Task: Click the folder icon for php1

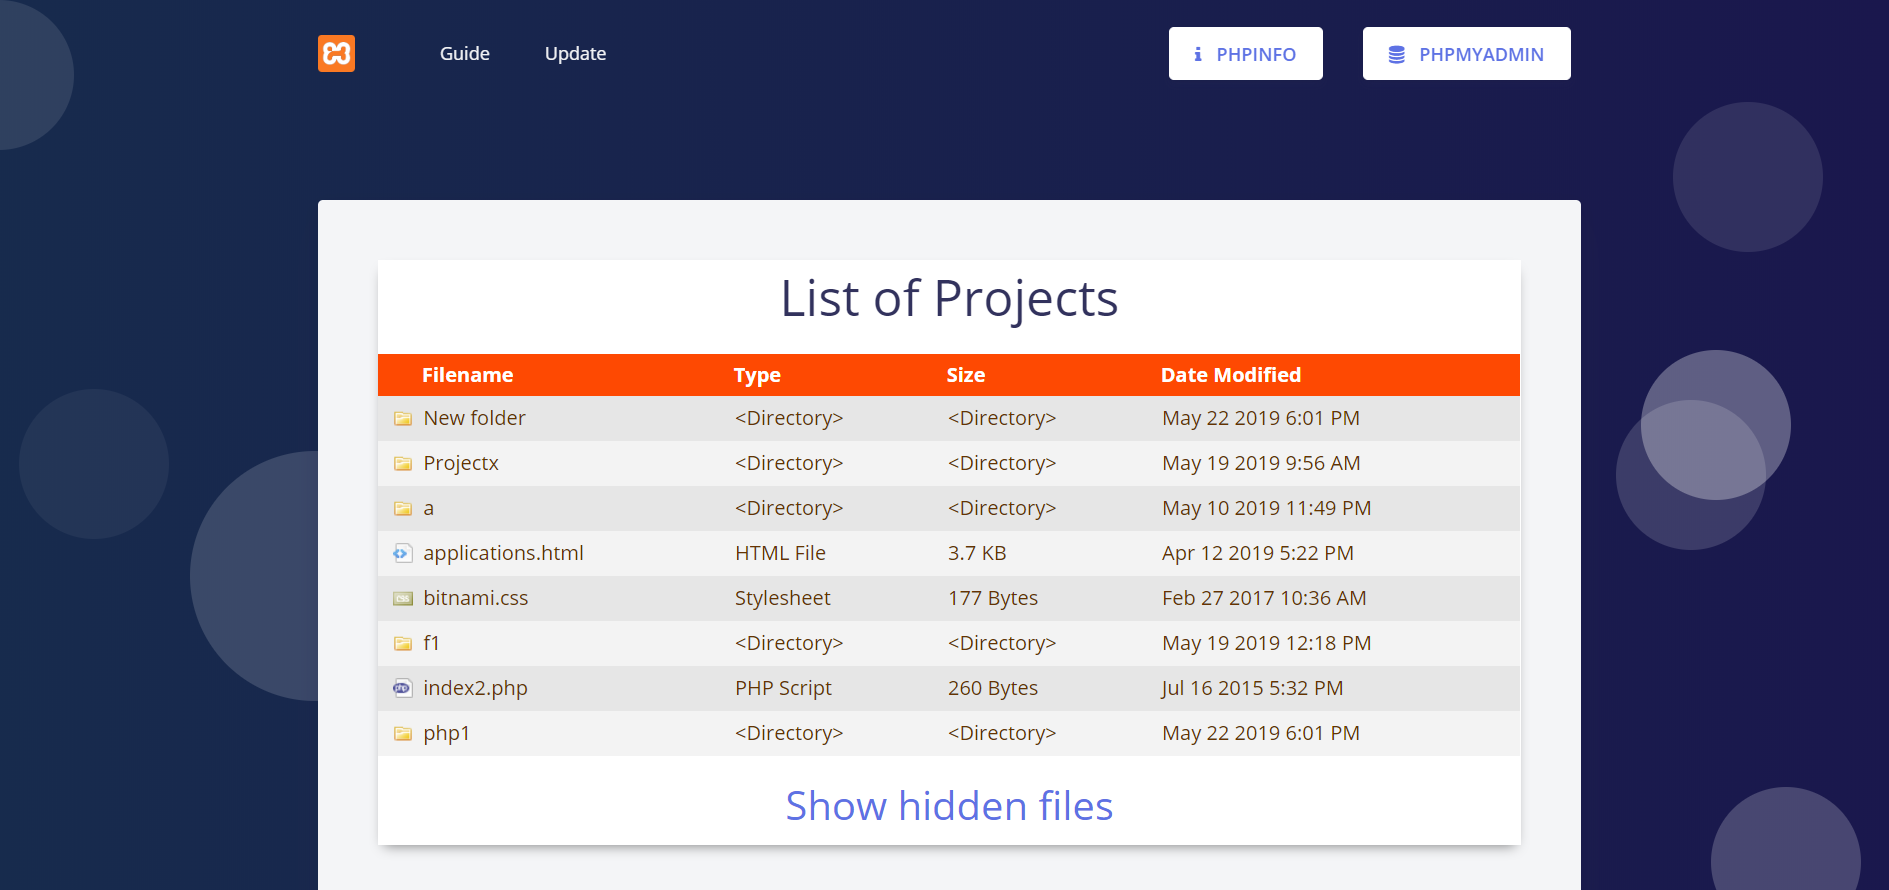Action: pos(403,734)
